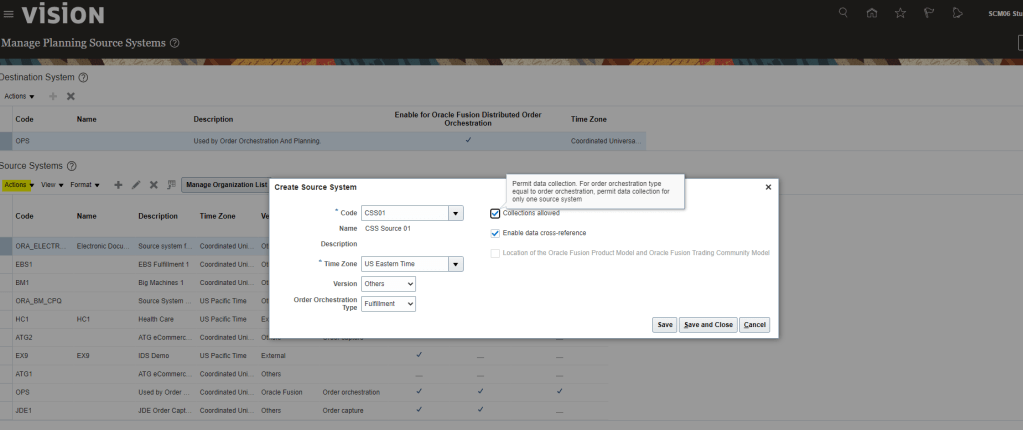
Task: Open the Watchlist flag icon
Action: click(928, 13)
